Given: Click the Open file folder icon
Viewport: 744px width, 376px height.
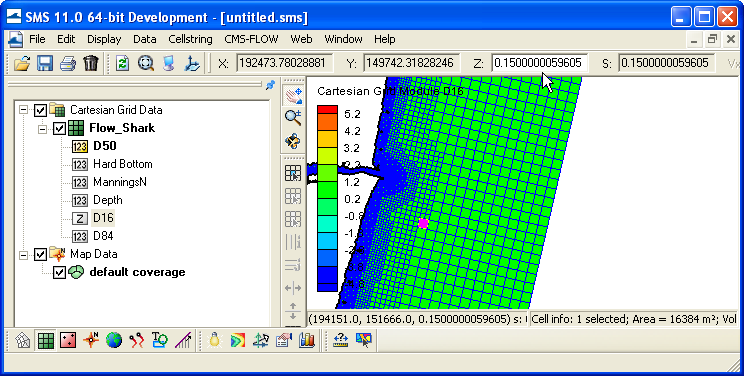Looking at the screenshot, I should [22, 63].
